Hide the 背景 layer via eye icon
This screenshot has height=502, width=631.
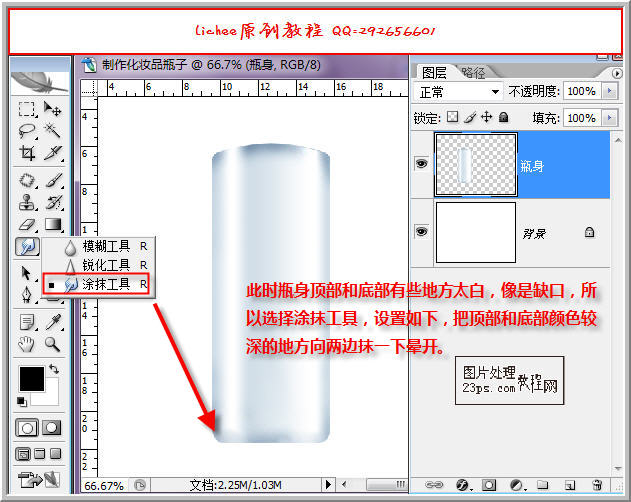tap(421, 231)
